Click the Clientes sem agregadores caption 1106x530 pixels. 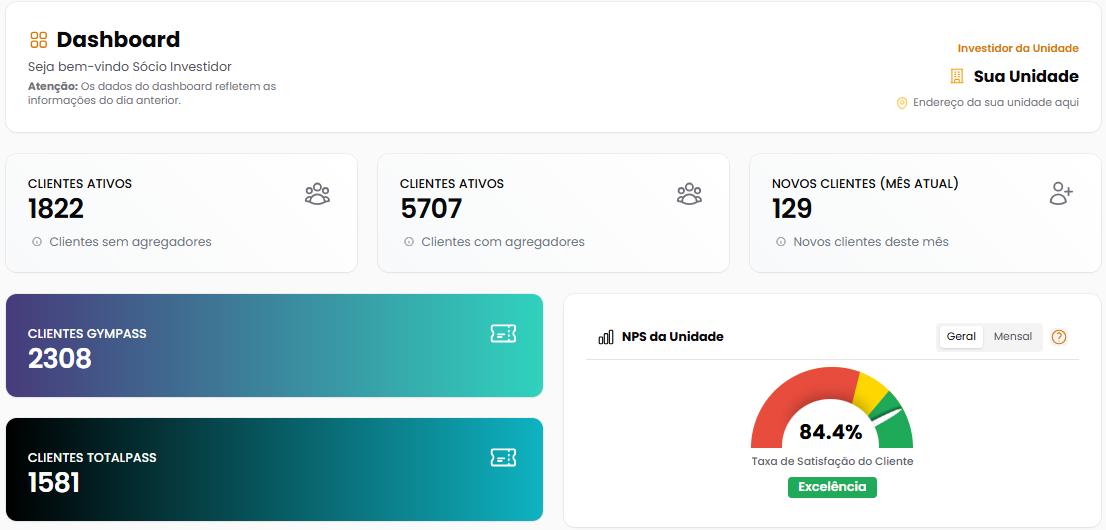[130, 242]
